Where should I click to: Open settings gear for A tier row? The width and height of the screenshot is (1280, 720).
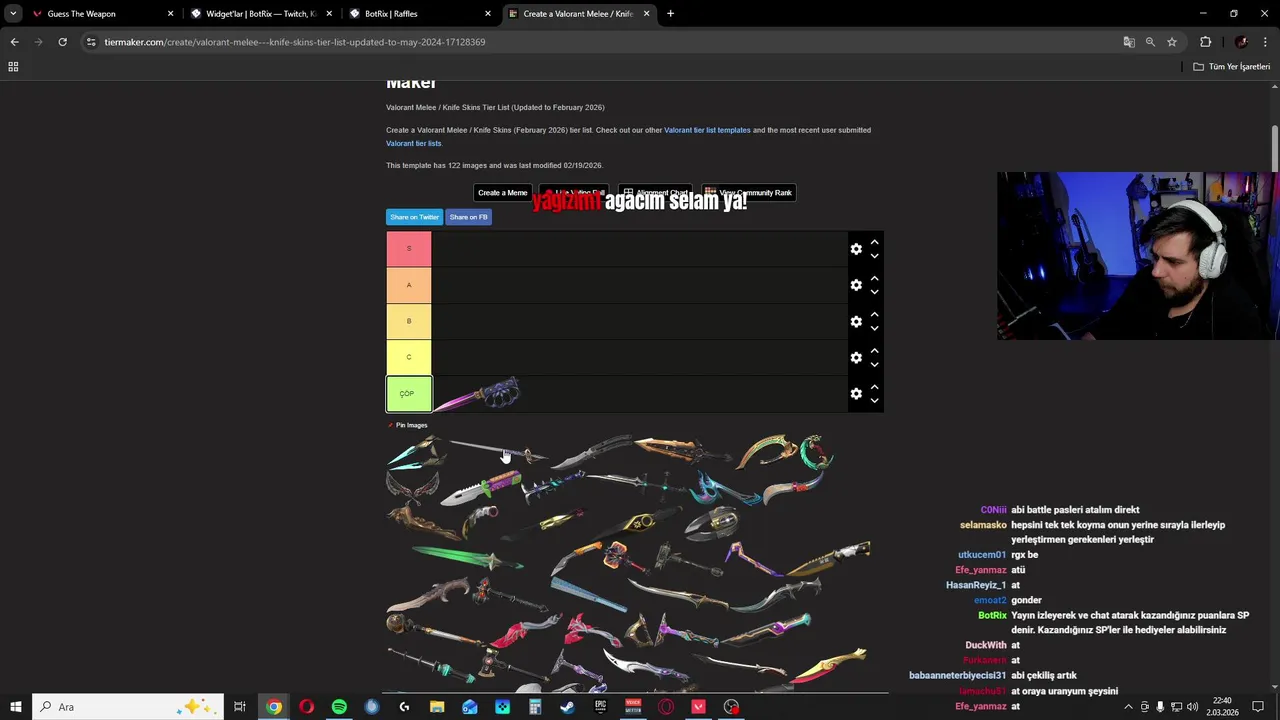click(856, 285)
